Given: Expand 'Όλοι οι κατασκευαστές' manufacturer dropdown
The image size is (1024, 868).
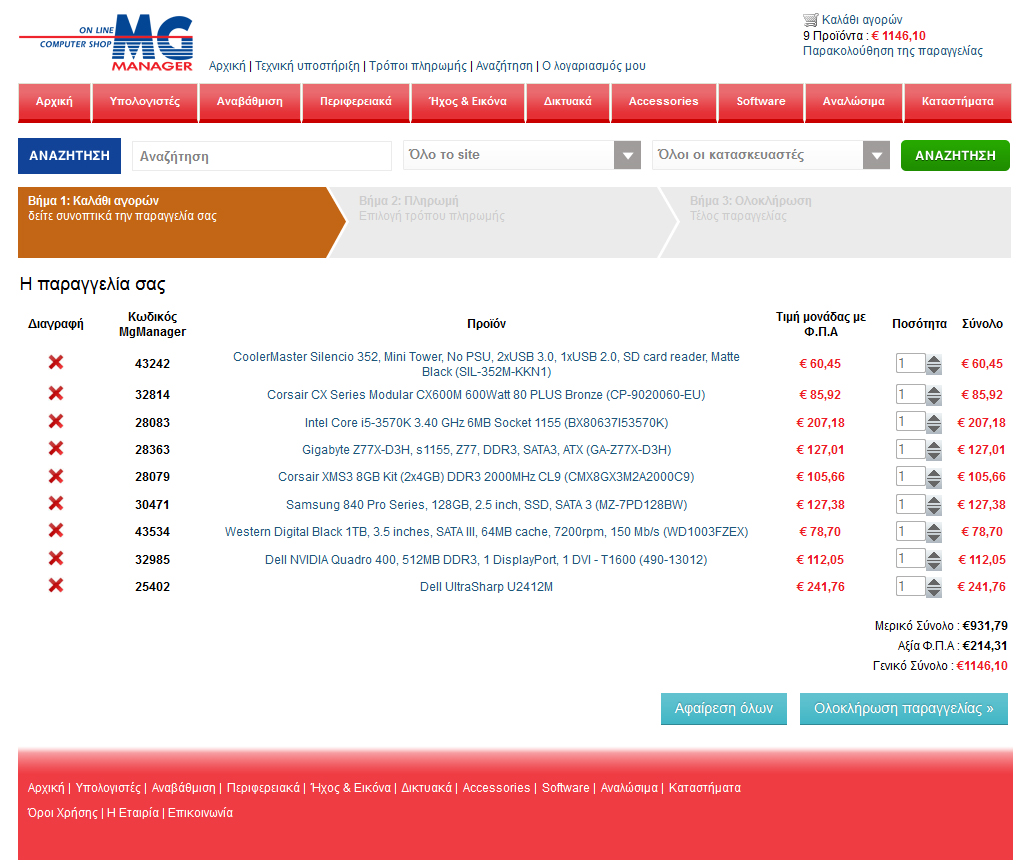Looking at the screenshot, I should (771, 155).
